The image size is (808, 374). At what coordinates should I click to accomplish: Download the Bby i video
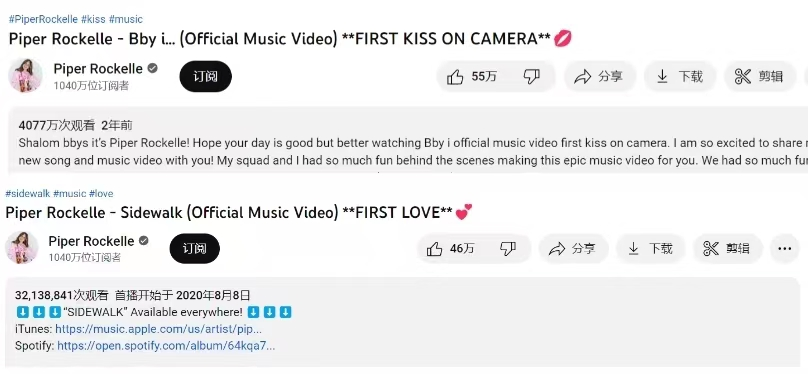(680, 77)
